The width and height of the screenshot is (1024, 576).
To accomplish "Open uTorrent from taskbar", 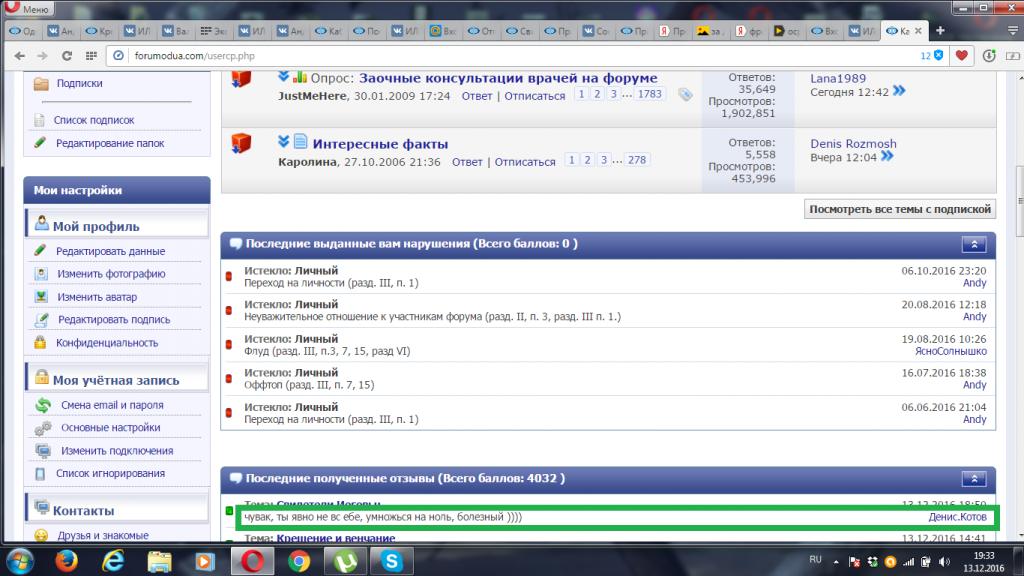I will pyautogui.click(x=345, y=561).
